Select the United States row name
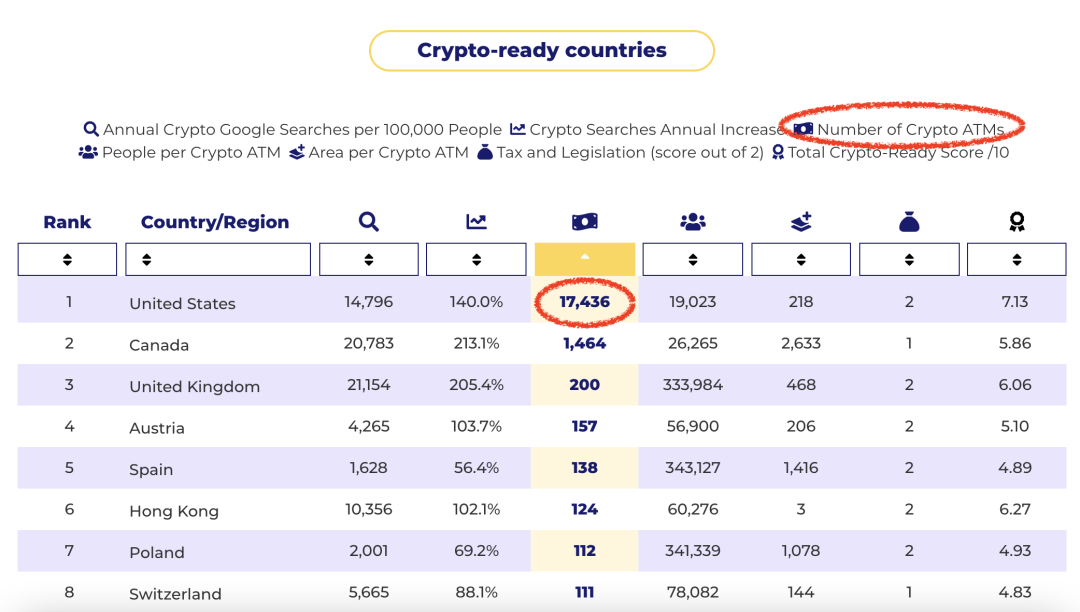The image size is (1080, 612). tap(183, 304)
